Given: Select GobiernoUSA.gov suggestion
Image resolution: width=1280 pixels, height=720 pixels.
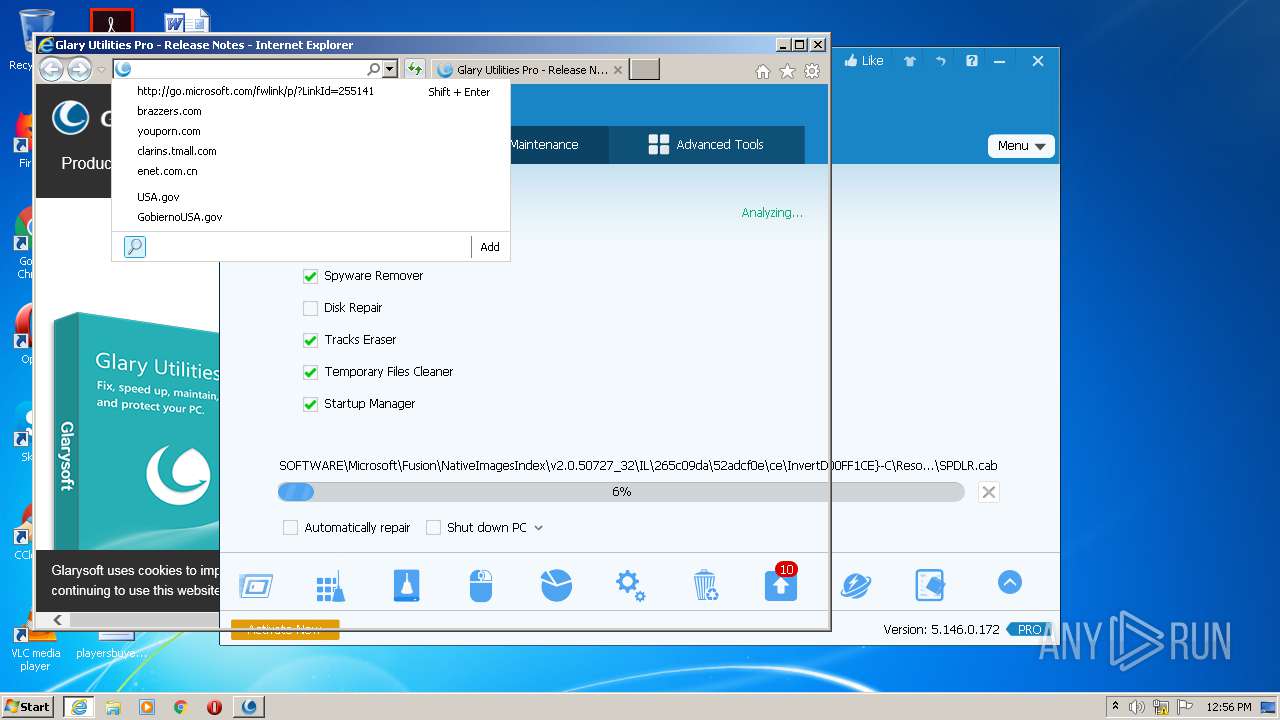Looking at the screenshot, I should [311, 217].
